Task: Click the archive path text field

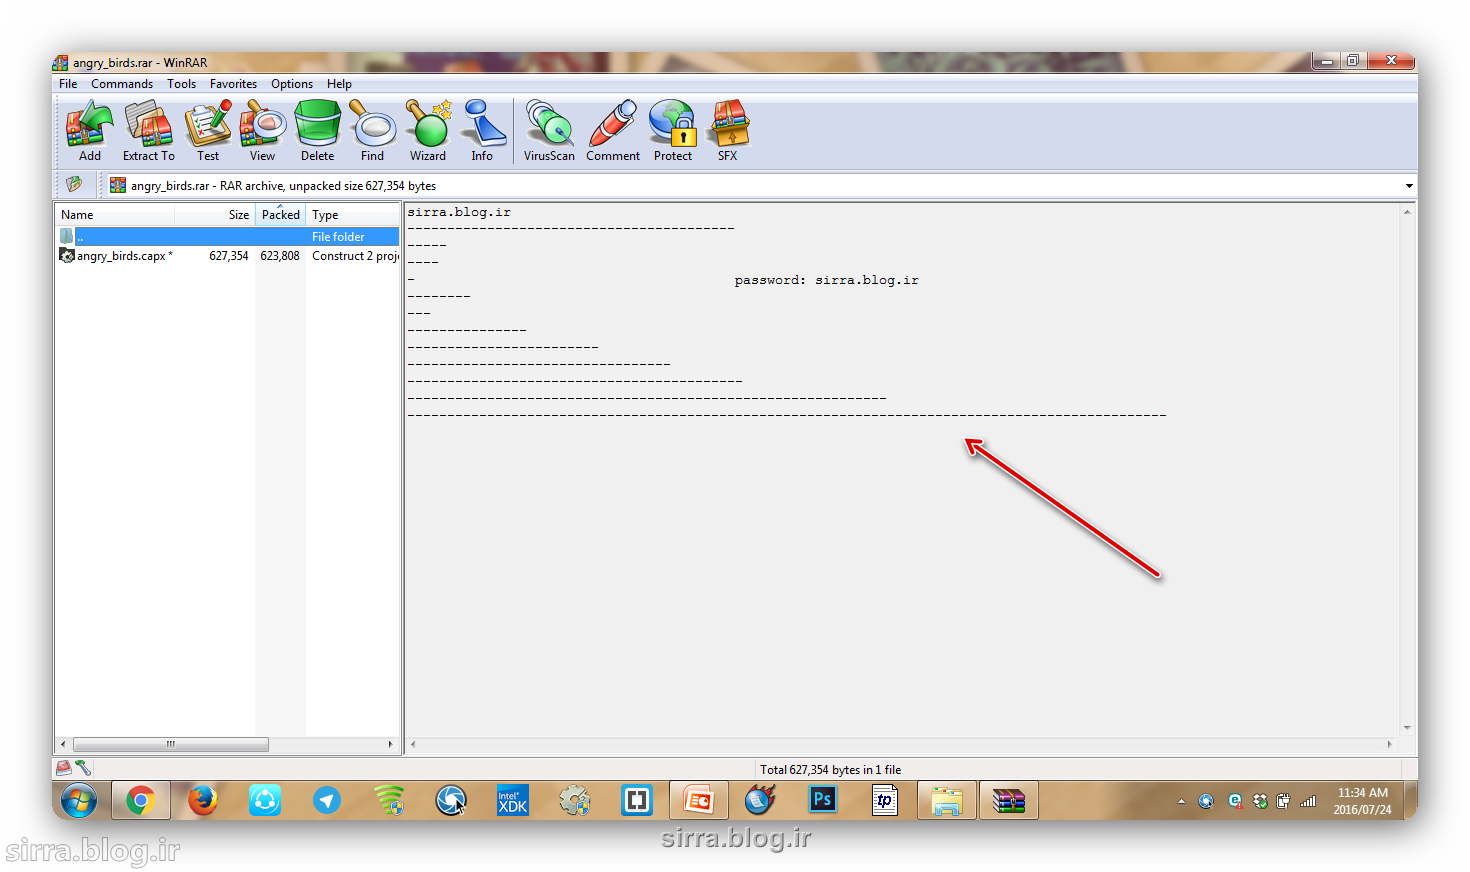Action: point(755,186)
